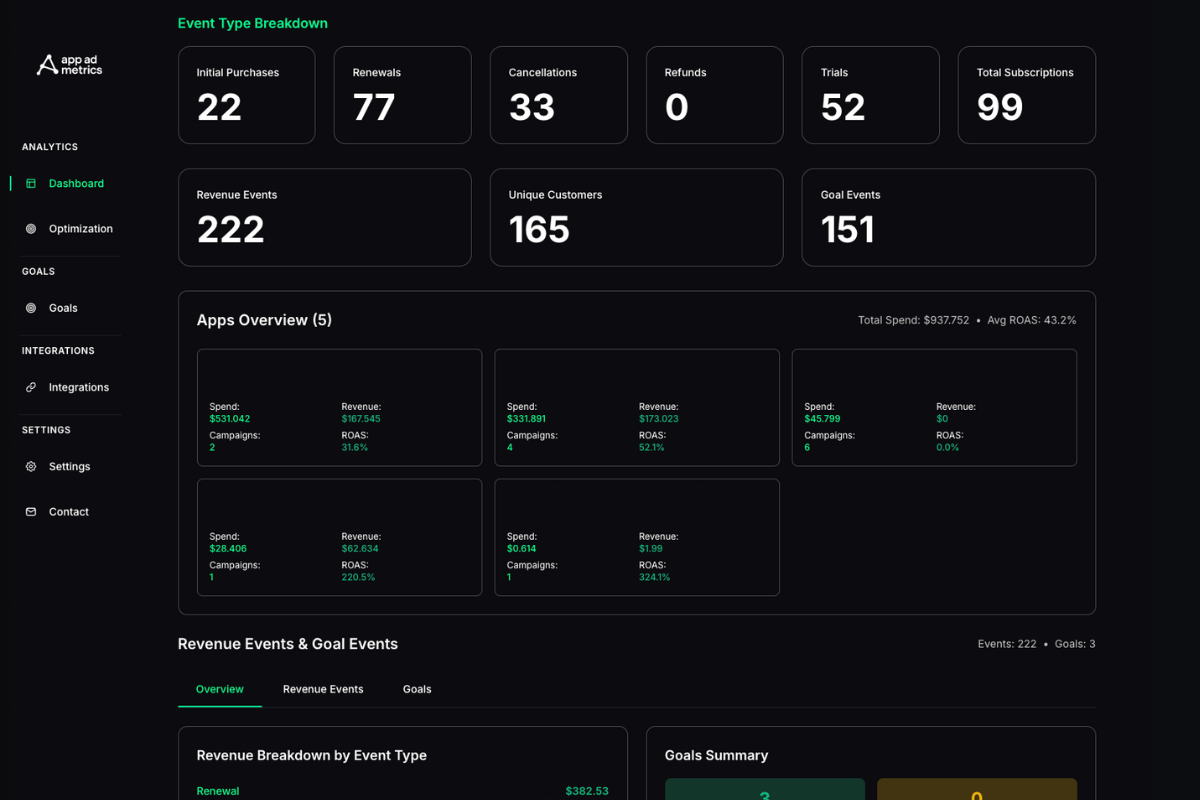Select the app card with 6 campaigns
The height and width of the screenshot is (800, 1200).
point(934,407)
